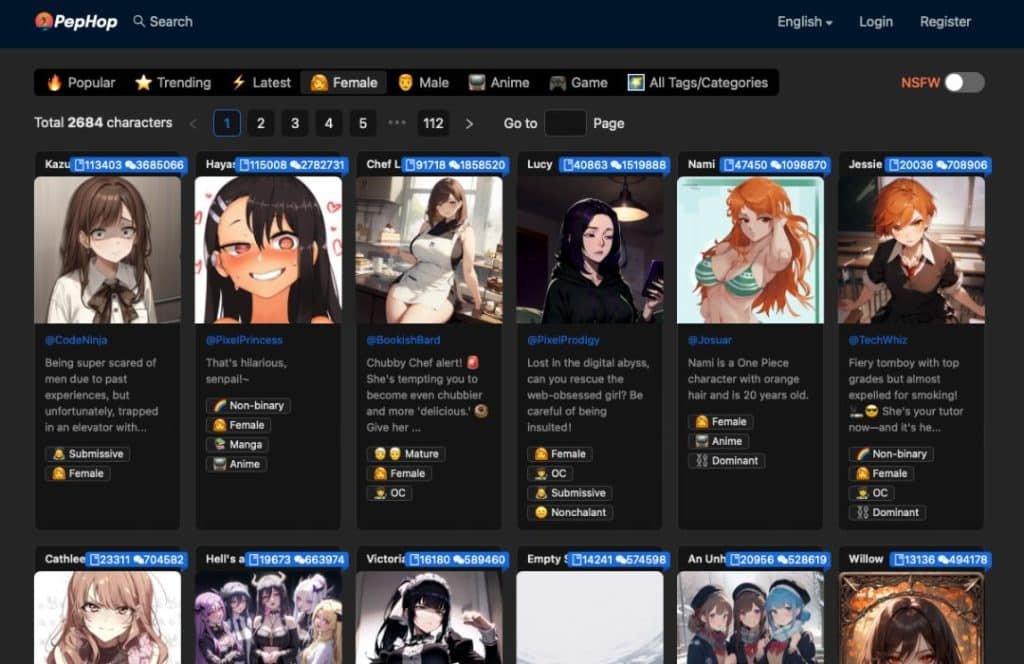The image size is (1024, 664).
Task: Click Mature tag on Chef card
Action: click(x=406, y=454)
